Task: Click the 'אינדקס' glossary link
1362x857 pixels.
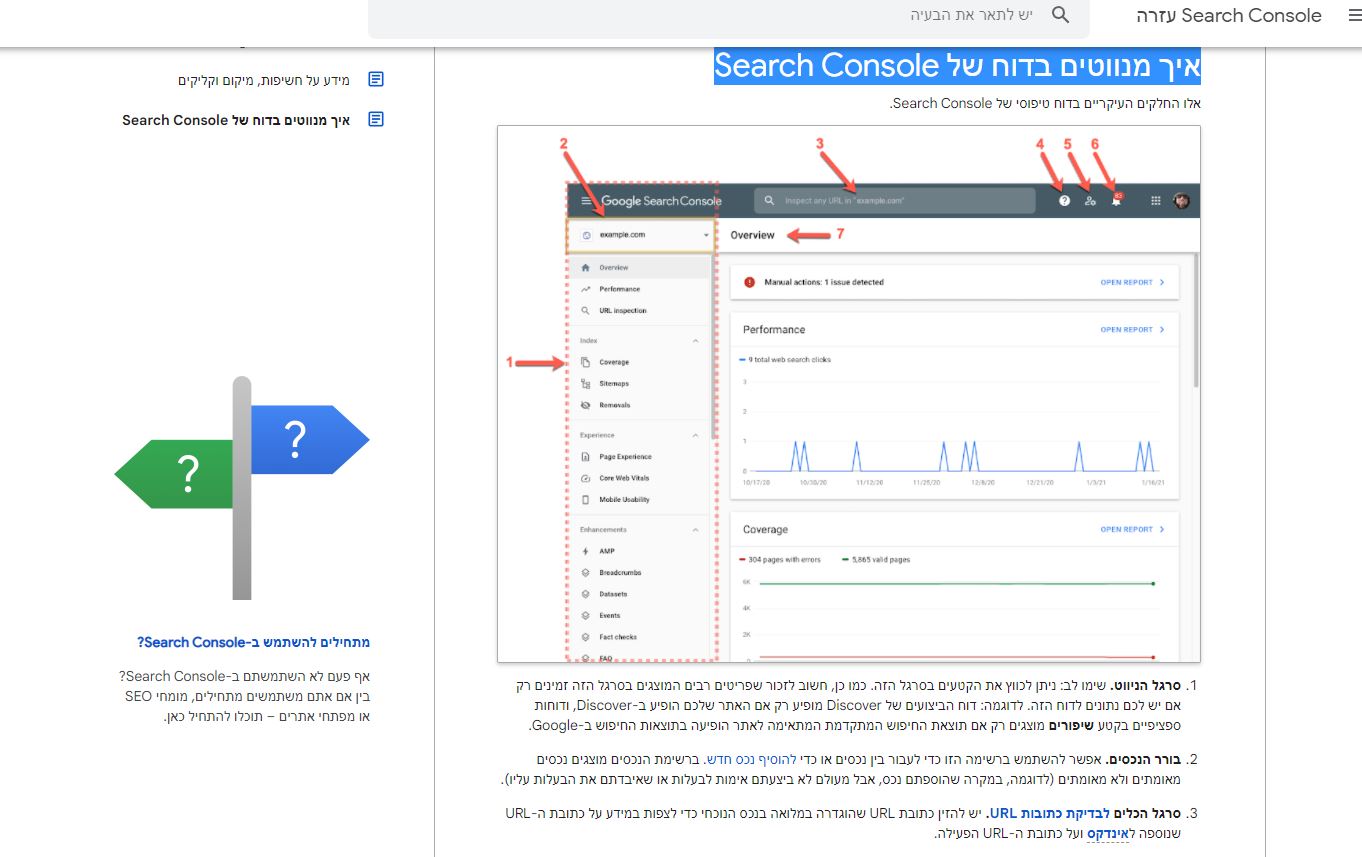Action: [1106, 833]
